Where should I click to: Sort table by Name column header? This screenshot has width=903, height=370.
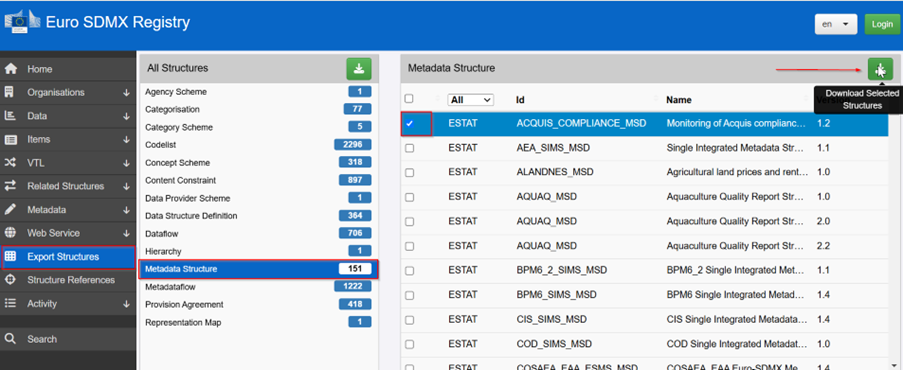point(678,100)
